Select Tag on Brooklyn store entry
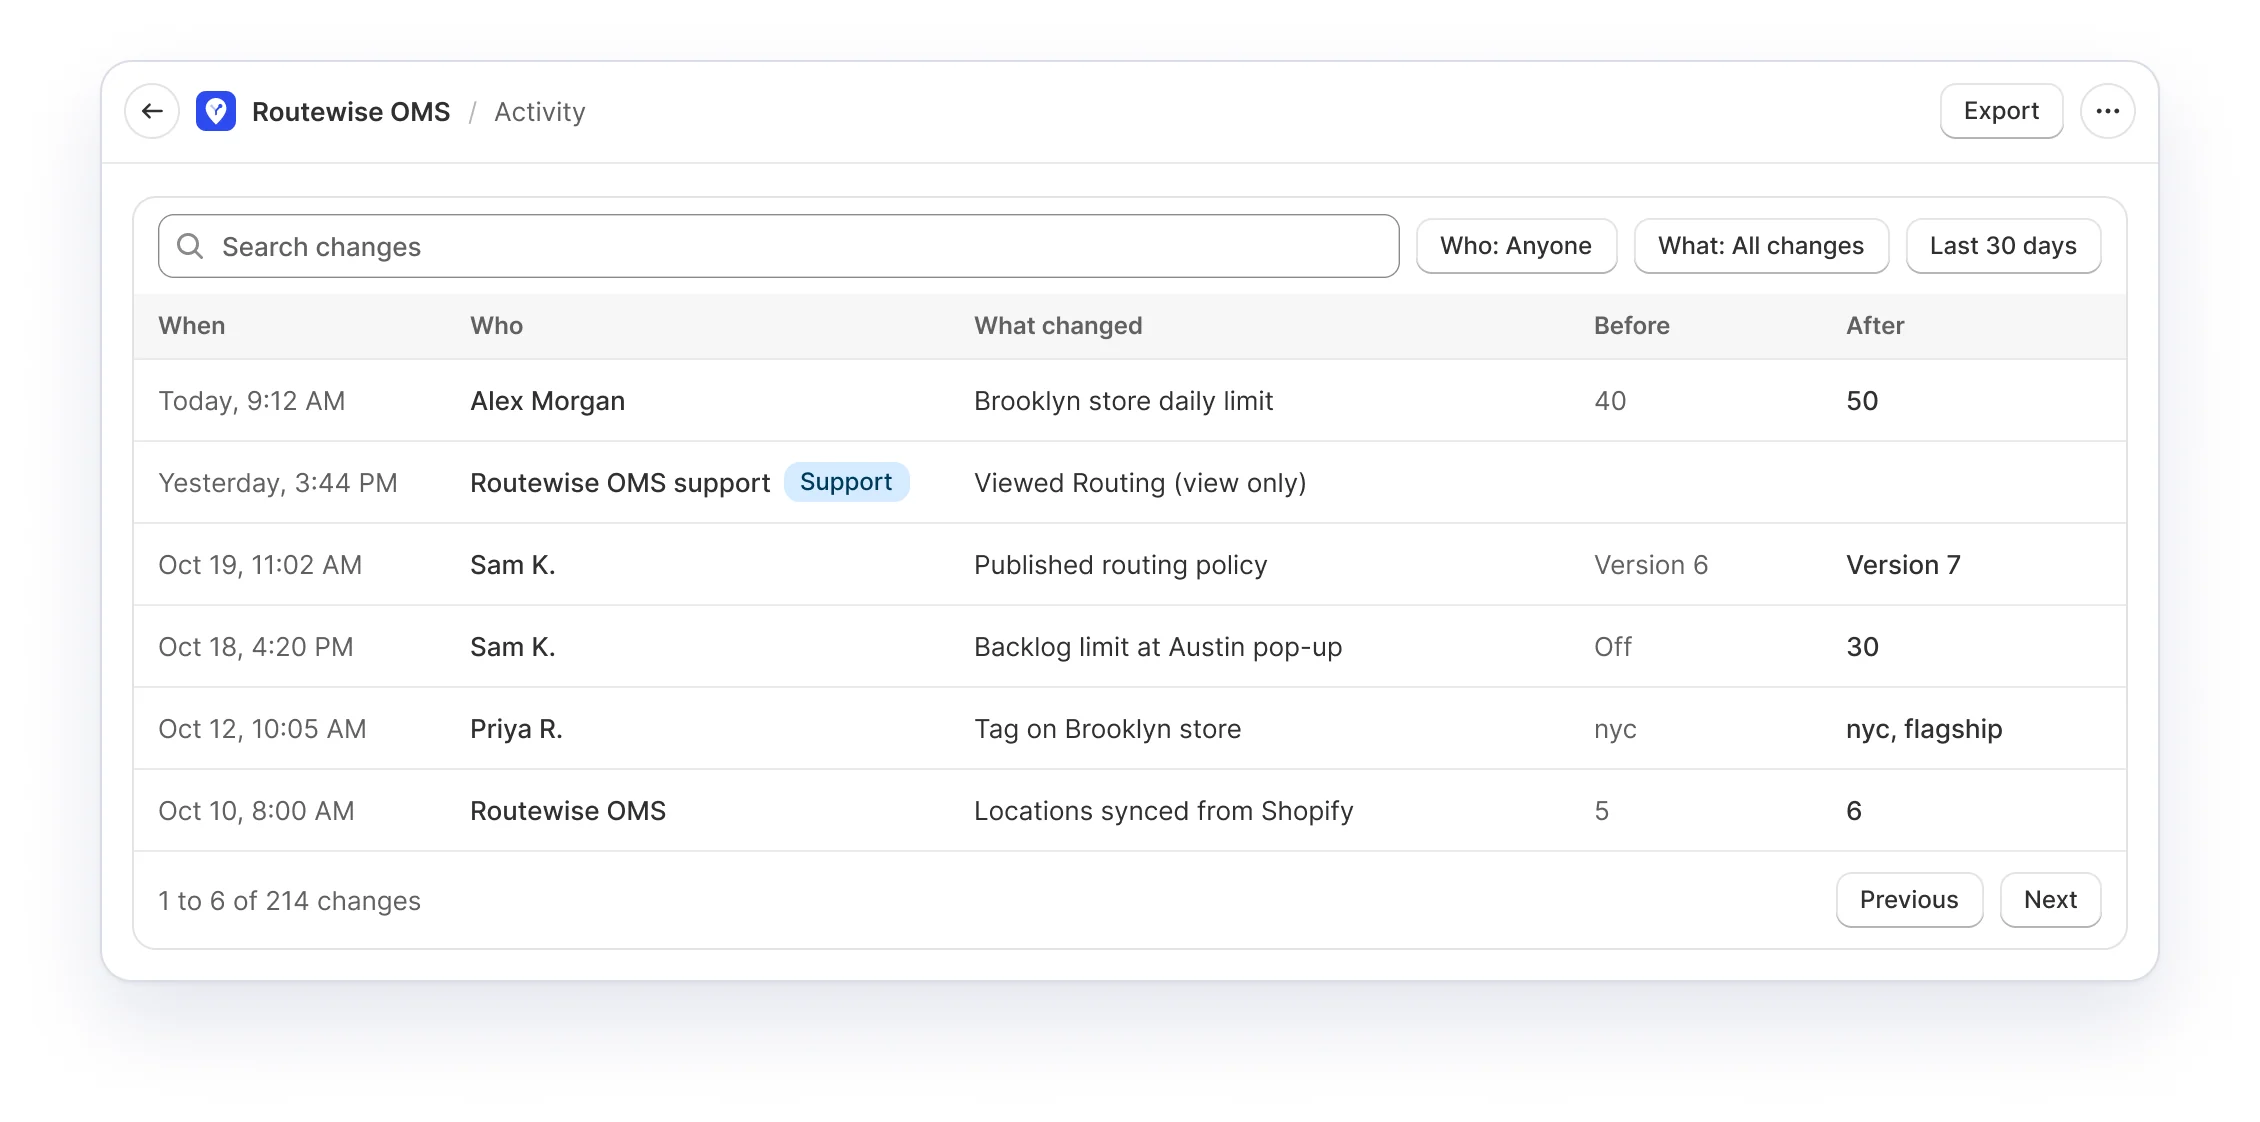Viewport: 2260px width, 1122px height. [1107, 729]
